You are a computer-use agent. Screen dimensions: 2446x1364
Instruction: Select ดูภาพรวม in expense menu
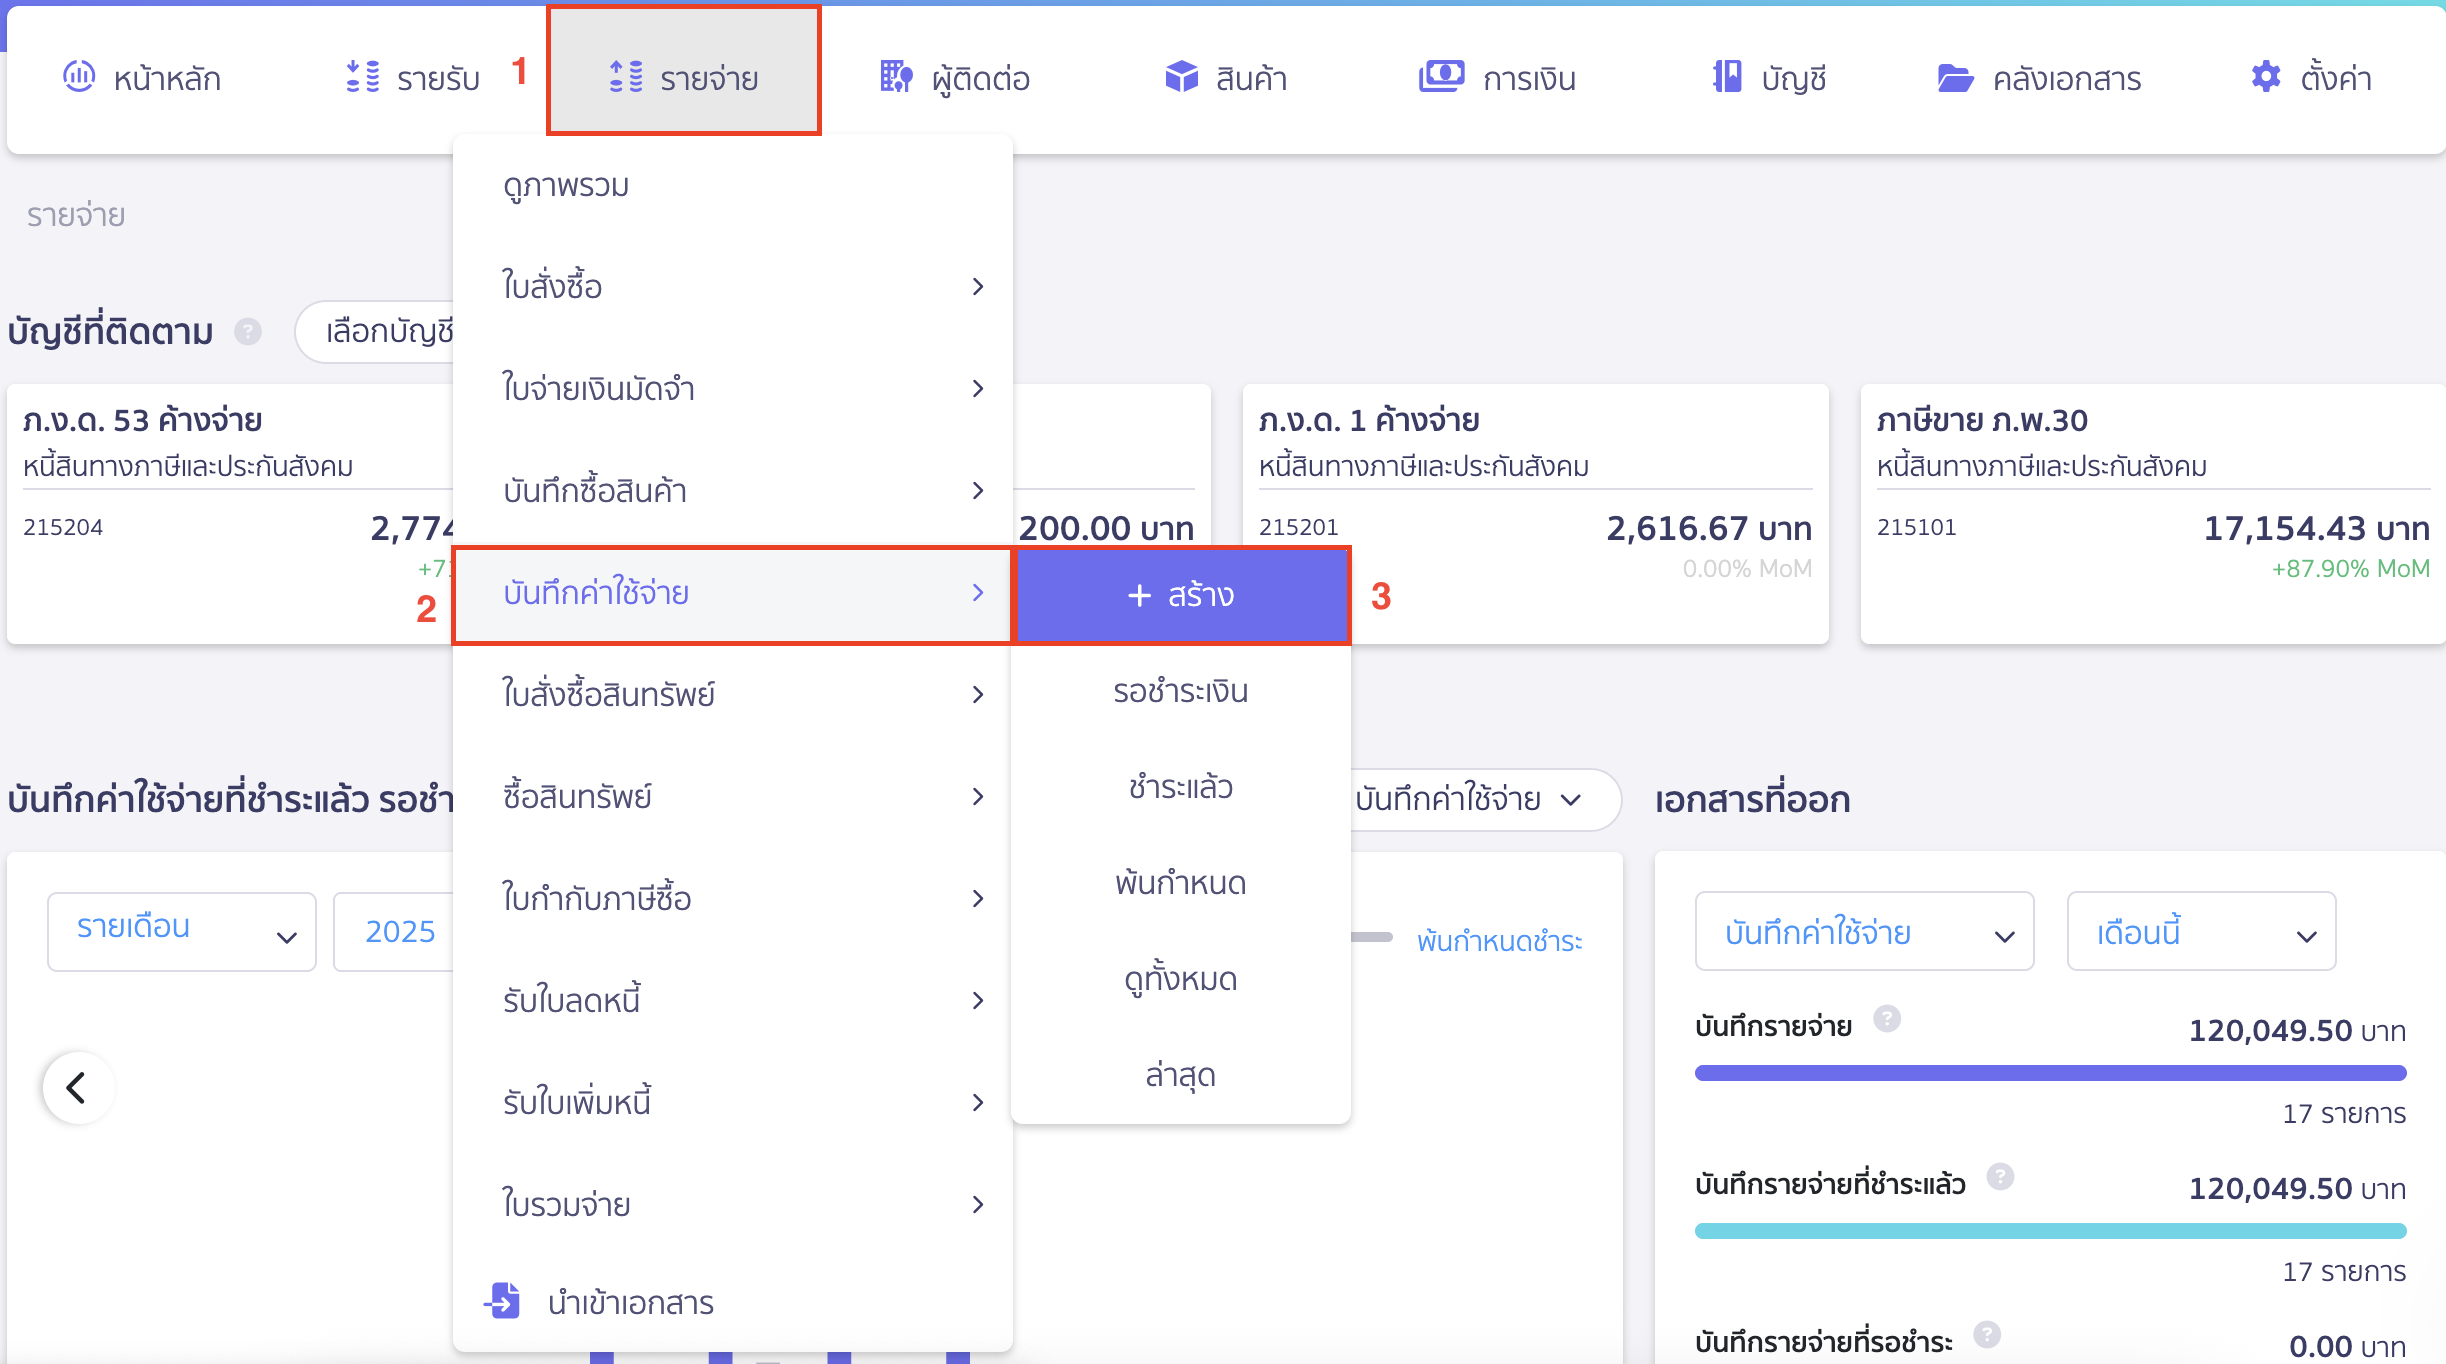pos(733,186)
